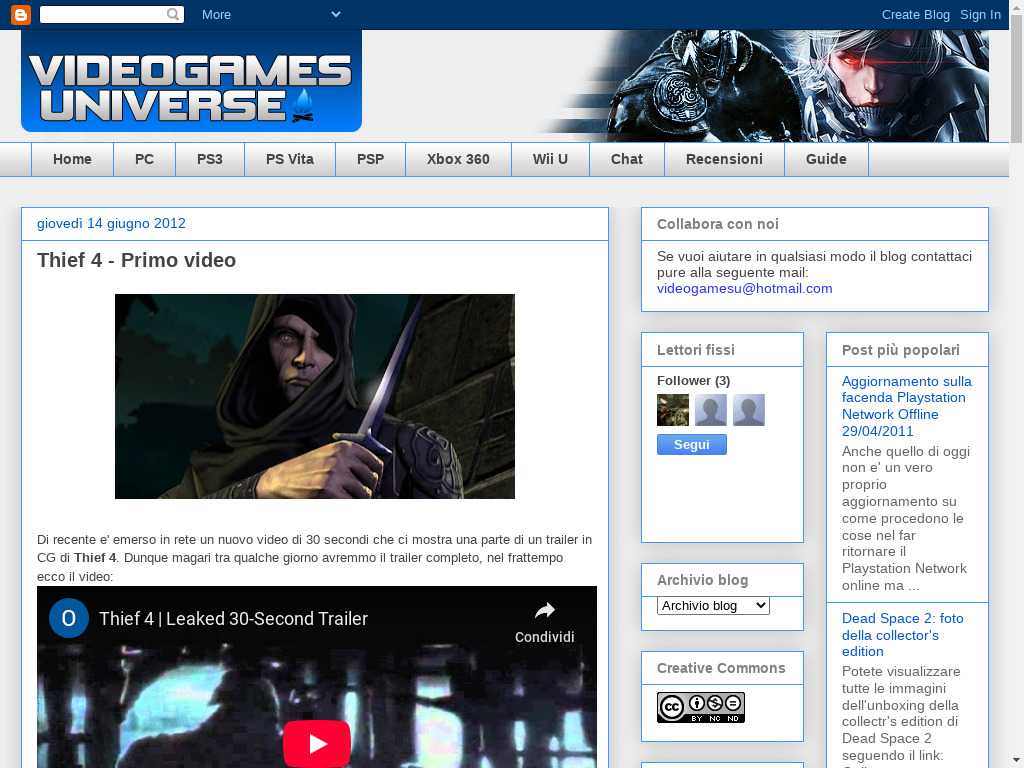Viewport: 1024px width, 768px height.
Task: Open the PC menu tab
Action: pyautogui.click(x=144, y=159)
